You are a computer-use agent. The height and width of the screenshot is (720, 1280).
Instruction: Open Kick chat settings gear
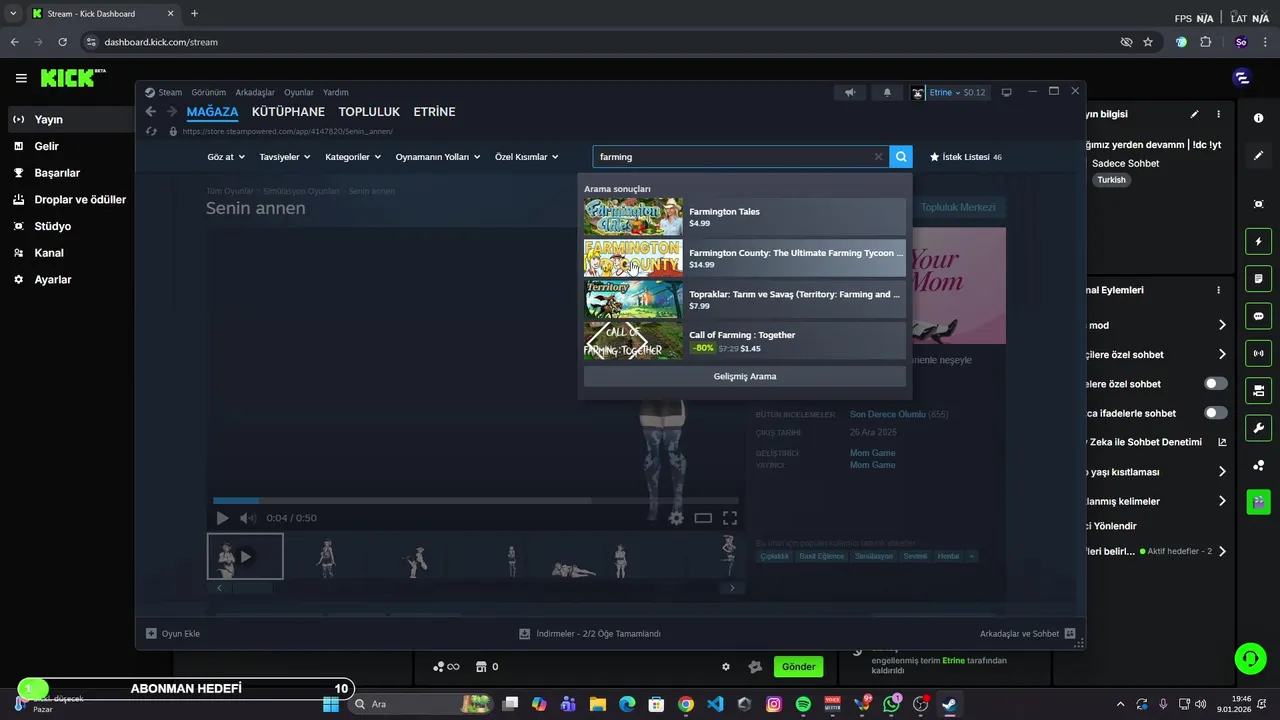[726, 667]
